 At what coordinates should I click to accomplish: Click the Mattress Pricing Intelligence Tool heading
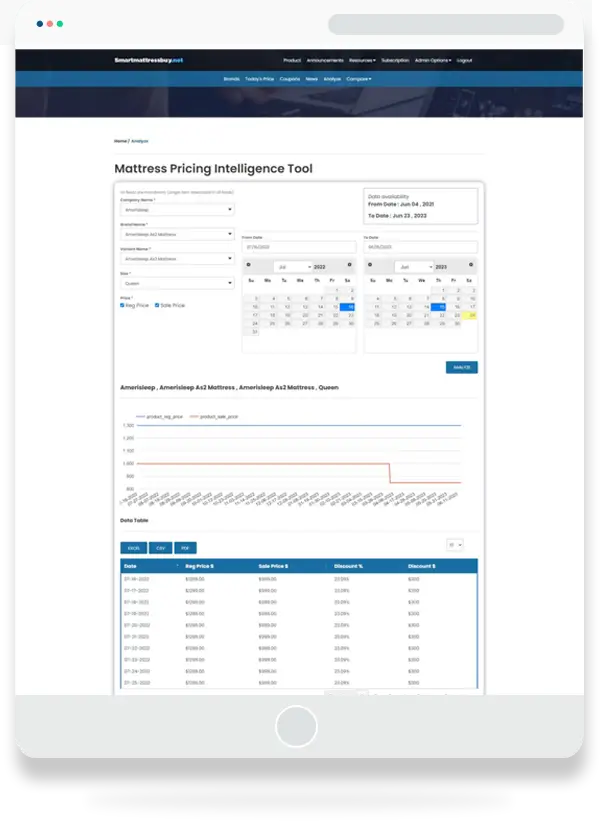tap(214, 169)
